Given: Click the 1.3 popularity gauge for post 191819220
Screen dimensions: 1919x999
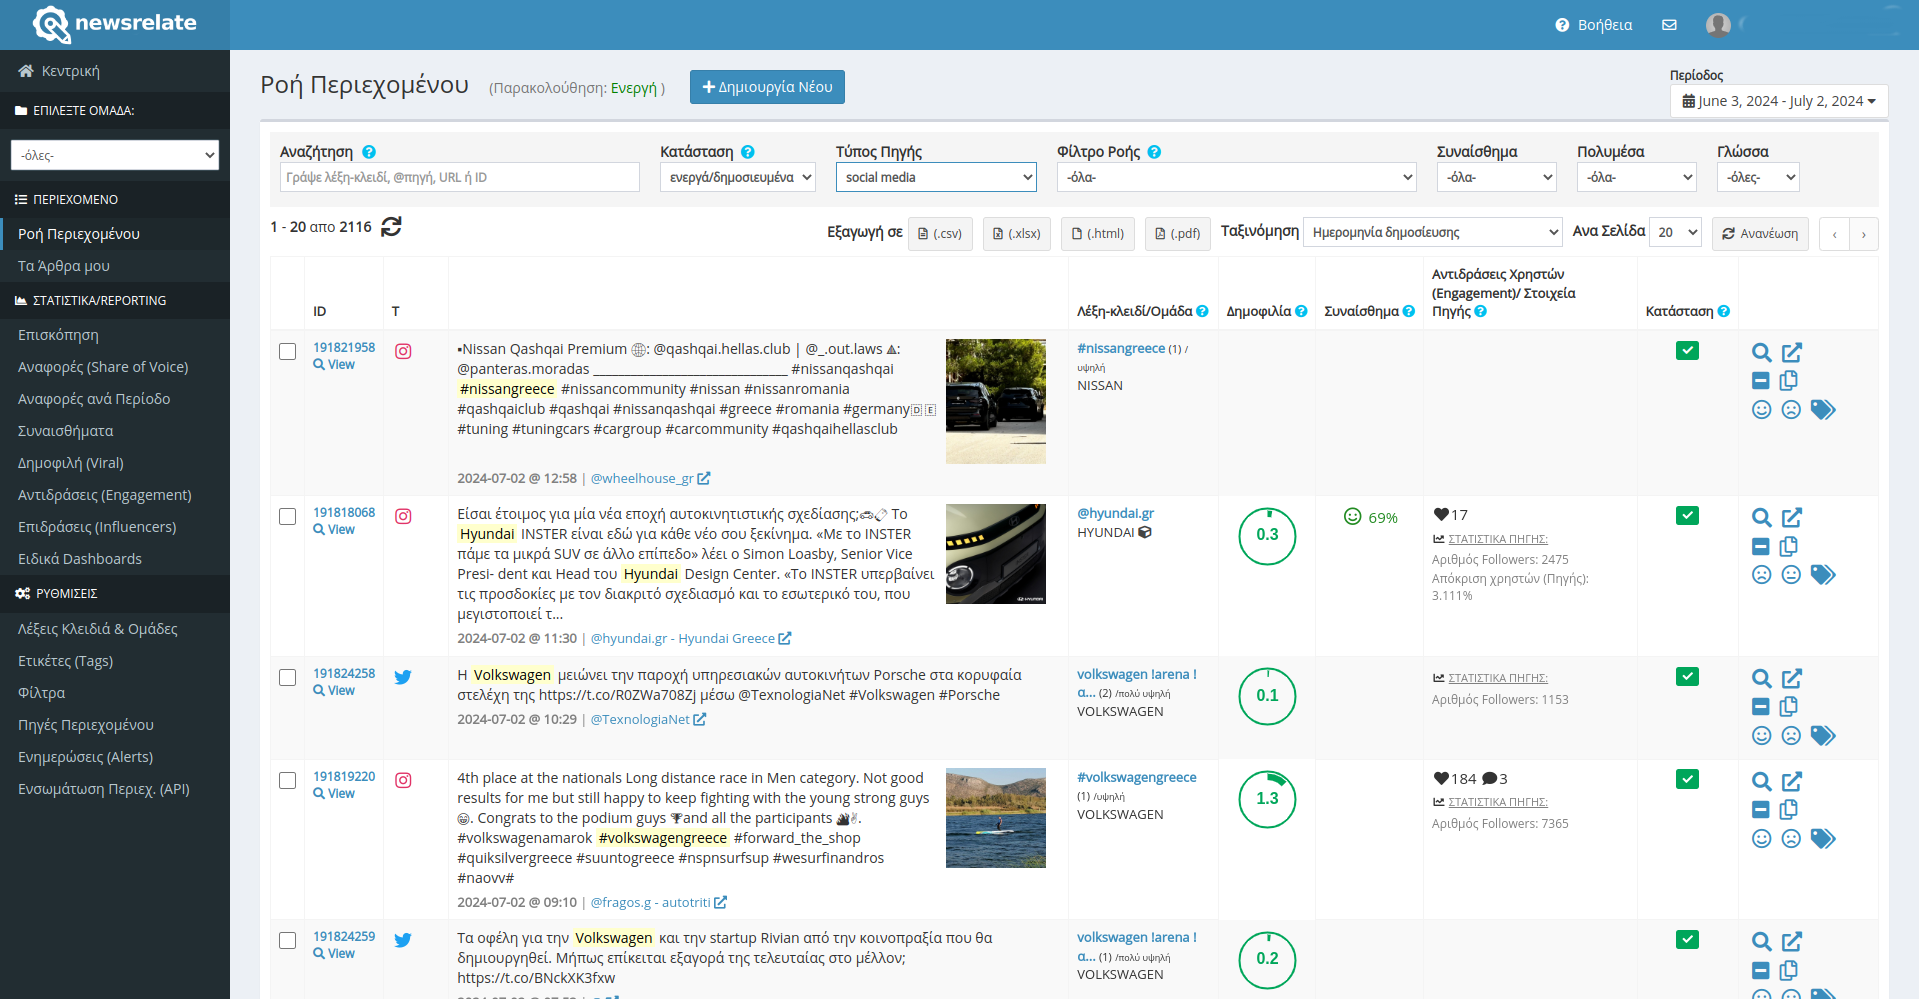Looking at the screenshot, I should [1267, 798].
